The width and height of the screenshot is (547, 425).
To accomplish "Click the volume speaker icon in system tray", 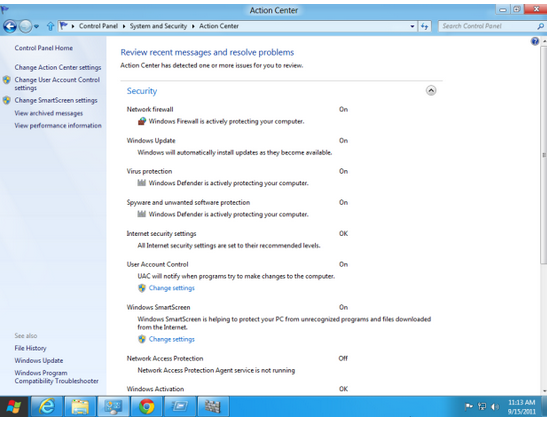I will coord(495,407).
